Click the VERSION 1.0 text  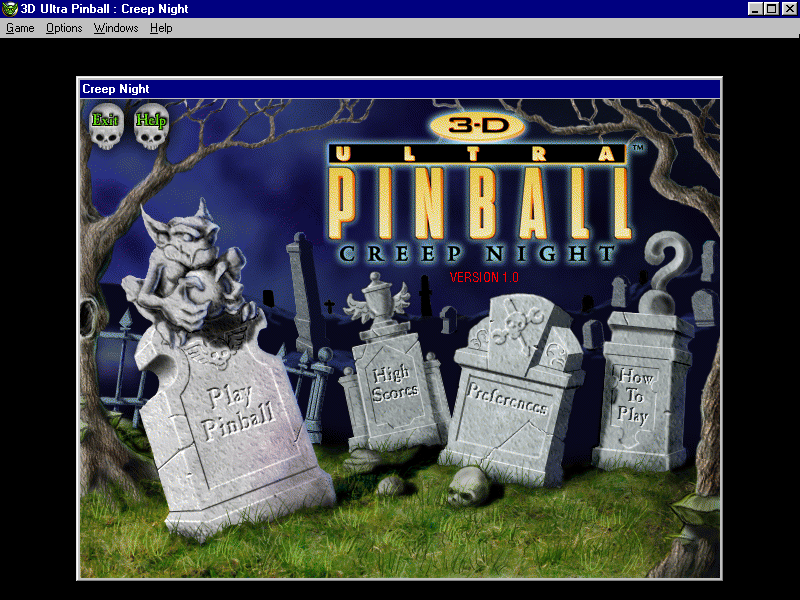[x=484, y=277]
